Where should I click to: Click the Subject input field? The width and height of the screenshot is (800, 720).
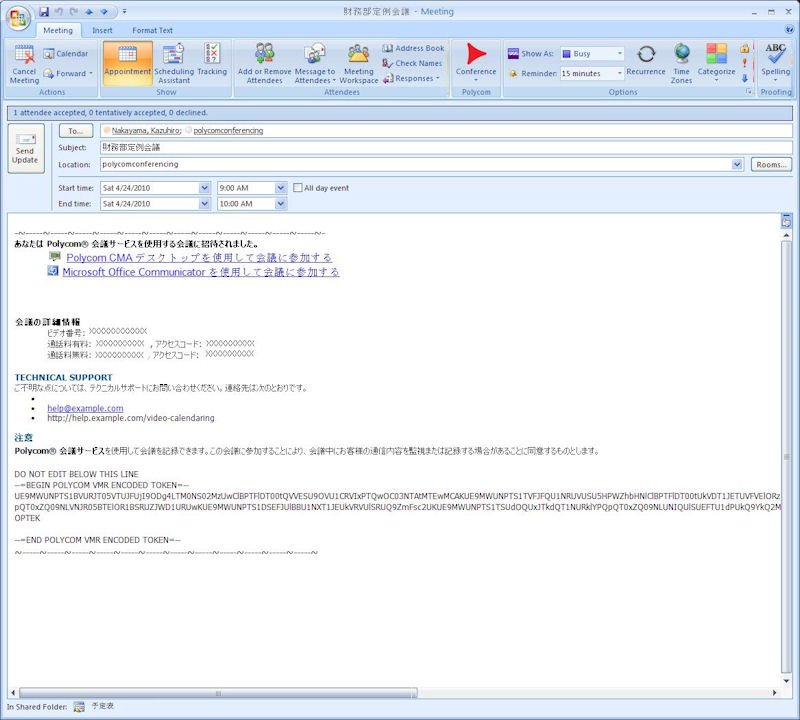pyautogui.click(x=445, y=148)
